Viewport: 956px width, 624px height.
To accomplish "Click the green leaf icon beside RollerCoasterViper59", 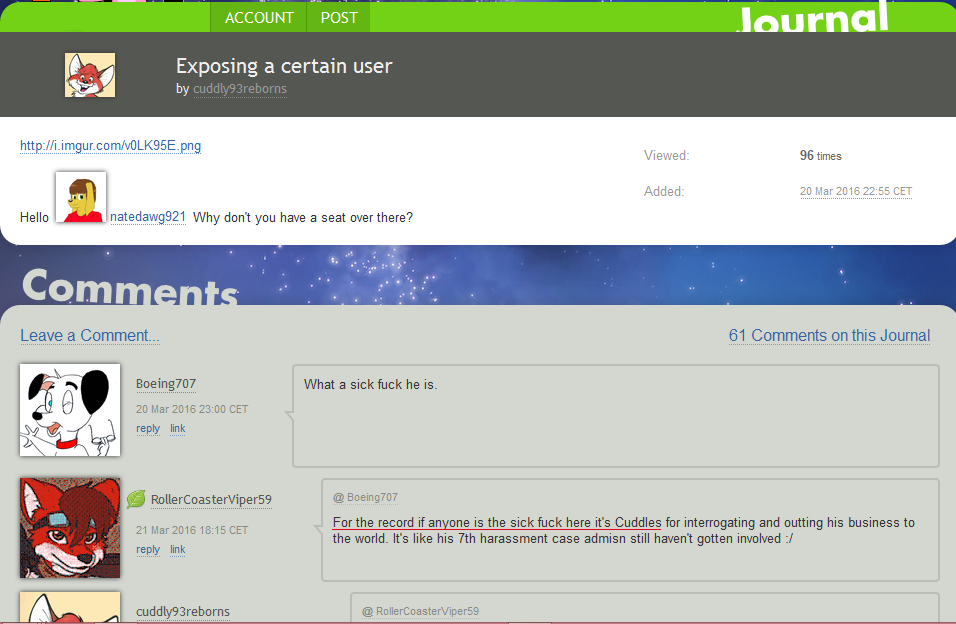I will click(136, 499).
